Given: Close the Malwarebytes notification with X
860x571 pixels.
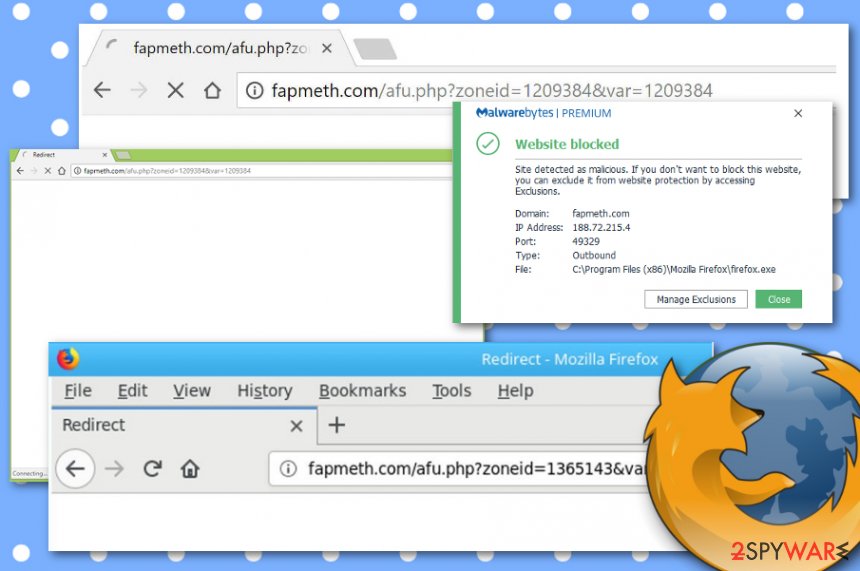Looking at the screenshot, I should pos(798,113).
